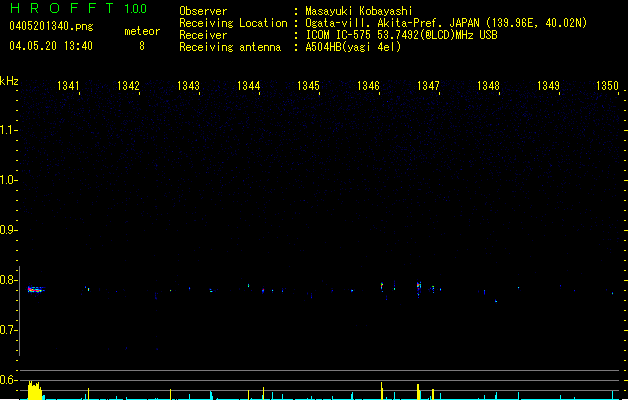Image resolution: width=629 pixels, height=400 pixels.
Task: Click the large yellow power block at the start
Action: 35,390
